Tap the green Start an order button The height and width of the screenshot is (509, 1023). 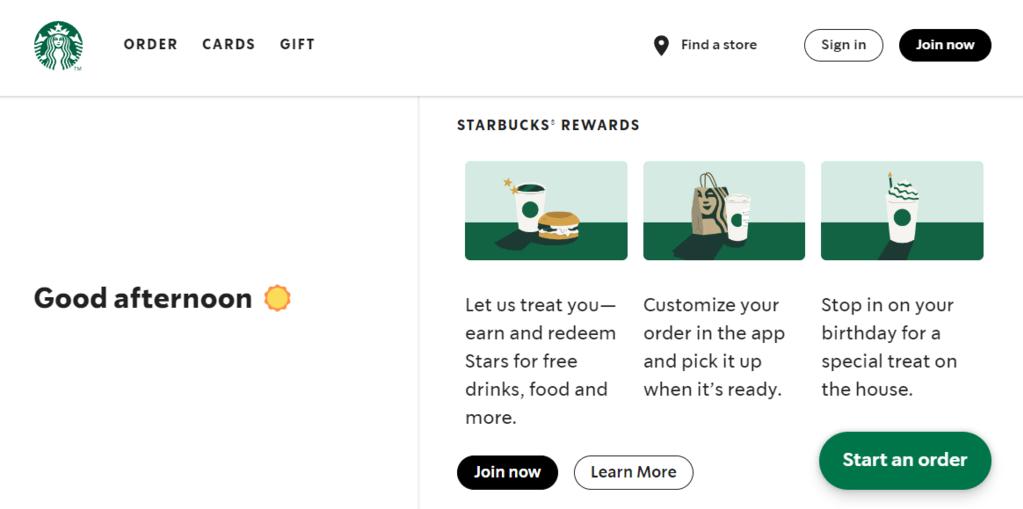click(904, 460)
